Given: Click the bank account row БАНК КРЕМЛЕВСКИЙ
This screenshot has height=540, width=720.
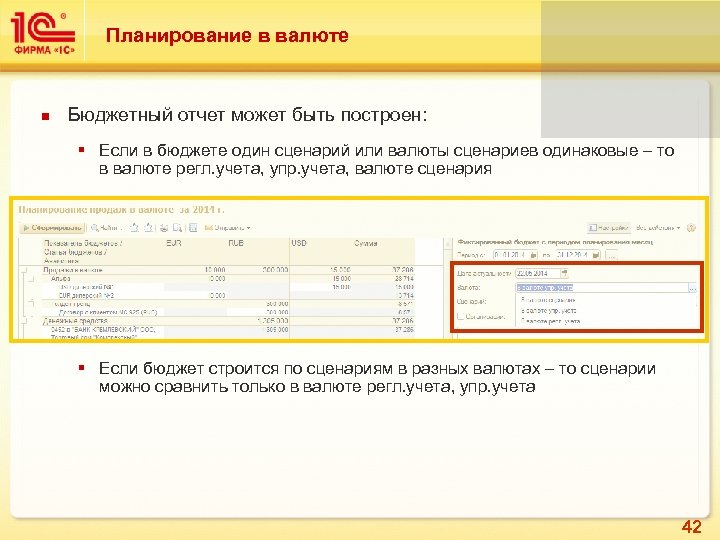Looking at the screenshot, I should (103, 330).
